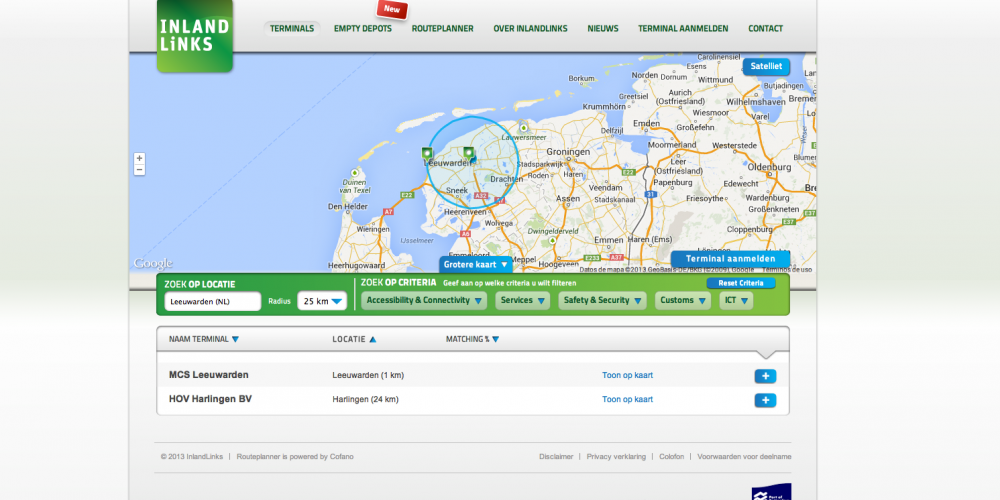1000x500 pixels.
Task: Click the terminal marker near Harlingen on map
Action: 427,154
